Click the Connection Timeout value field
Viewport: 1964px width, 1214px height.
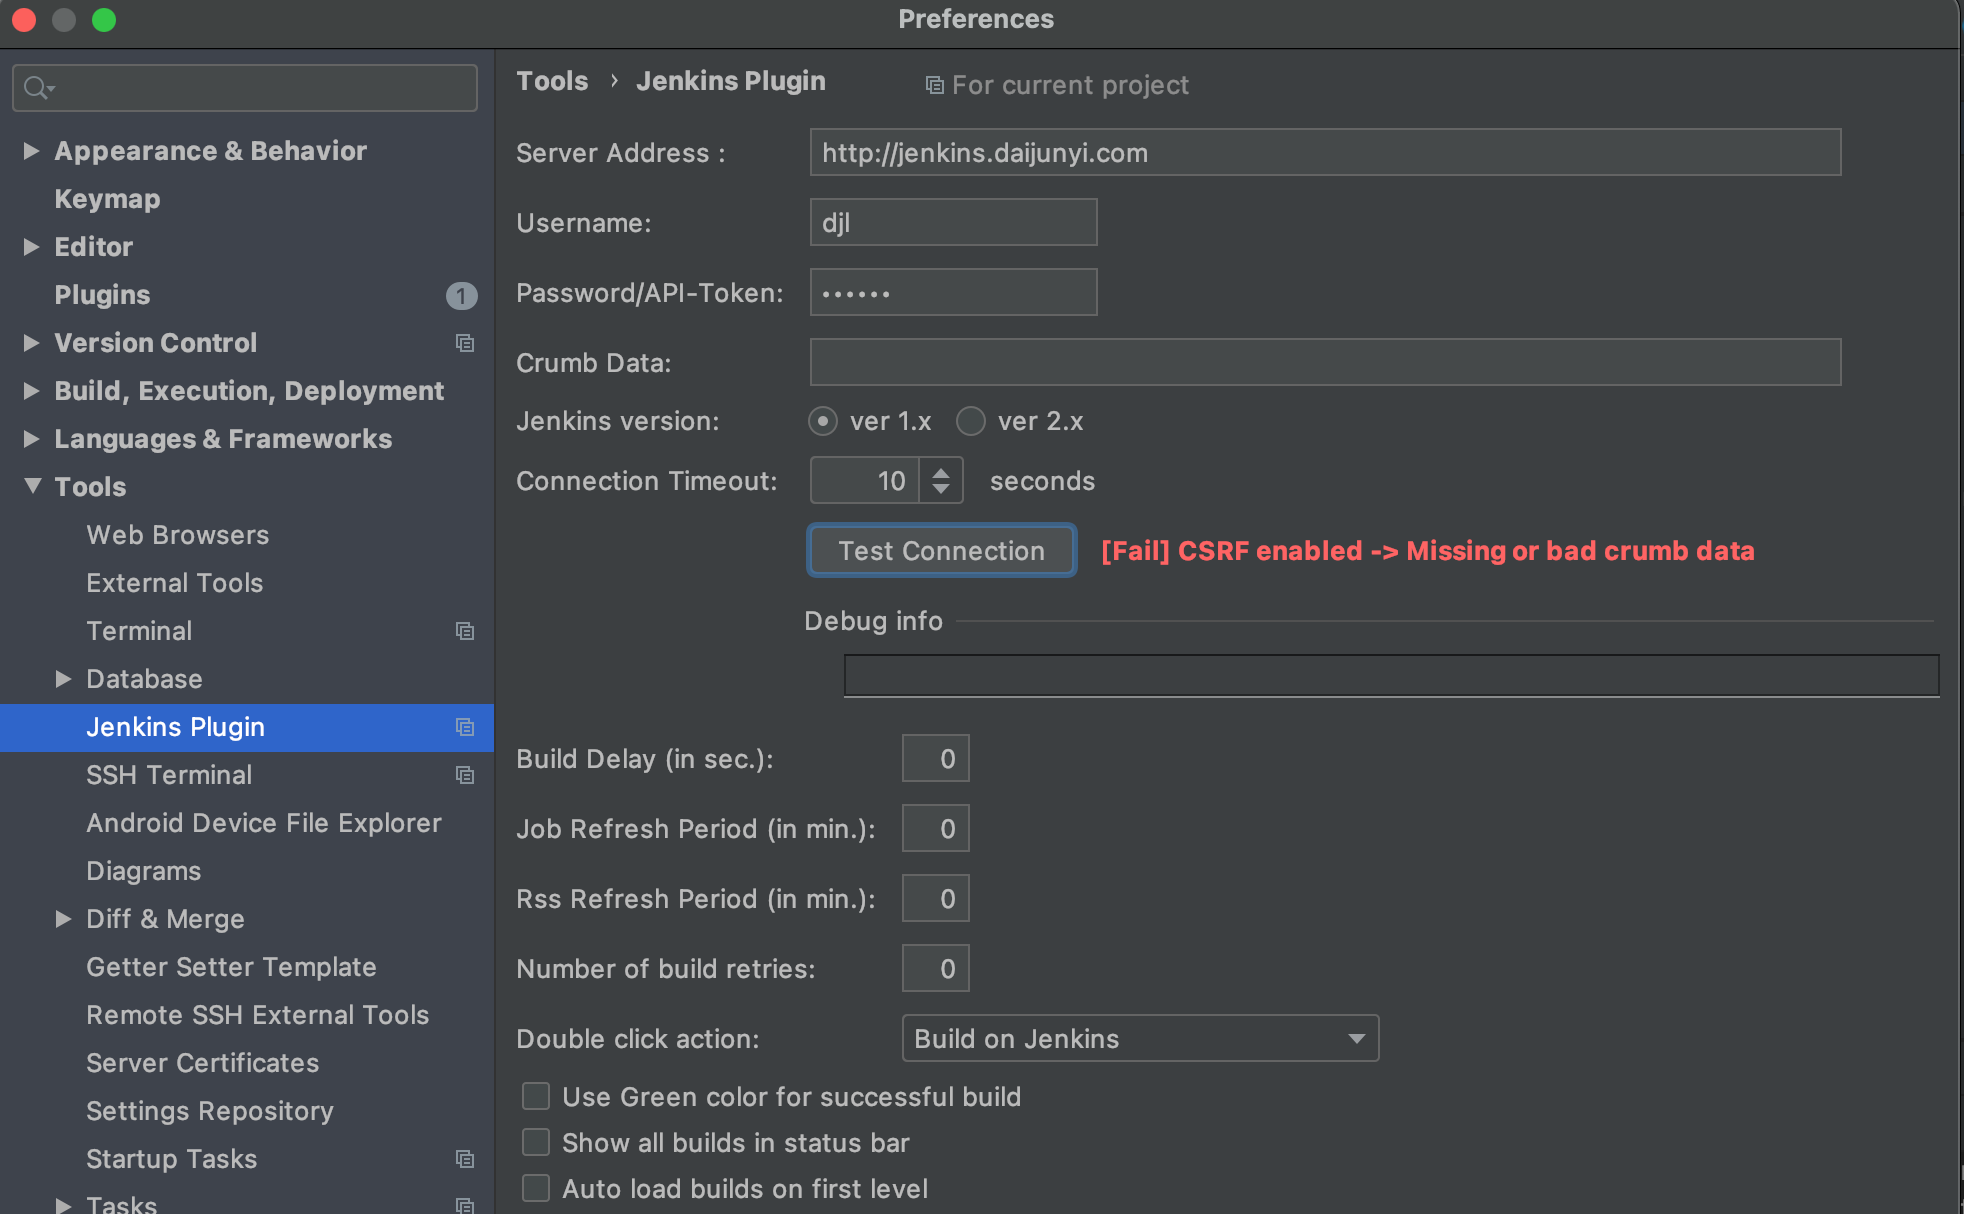pos(865,480)
